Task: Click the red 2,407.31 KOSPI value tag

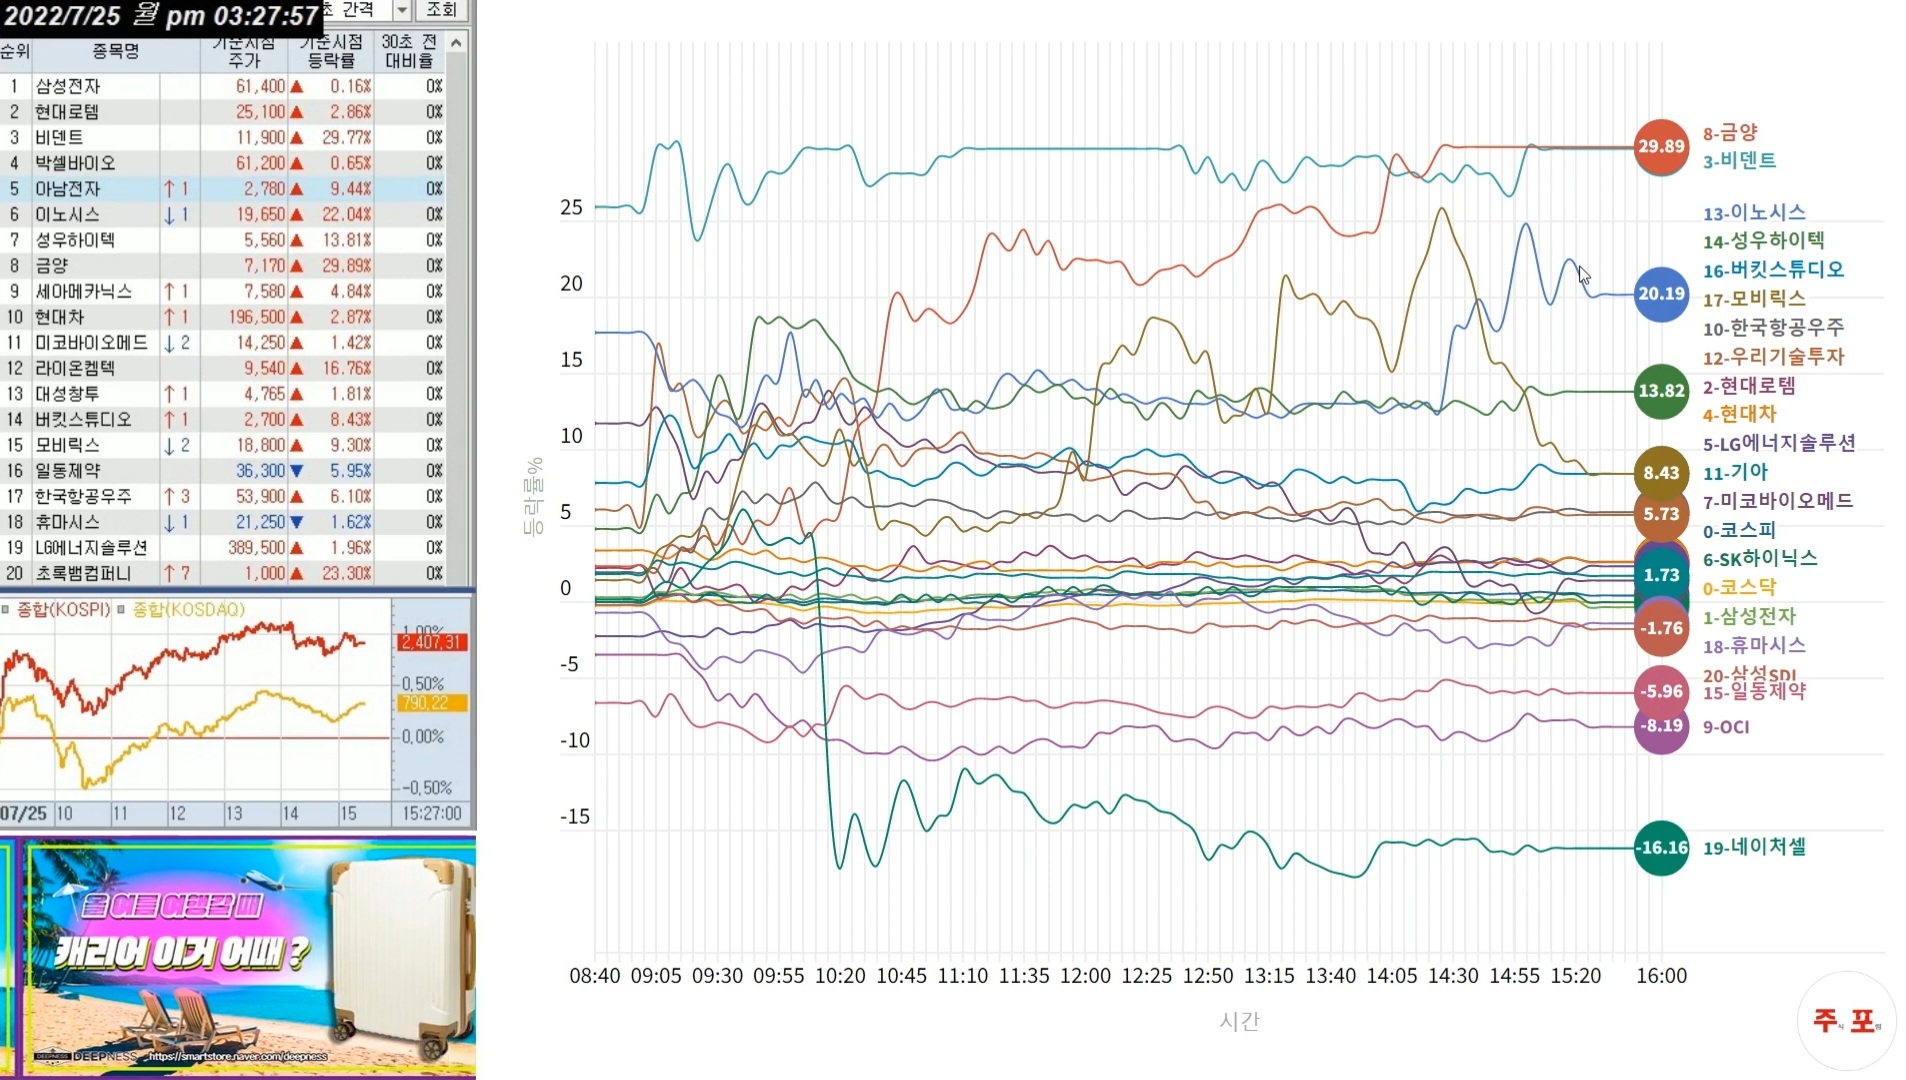Action: [x=432, y=642]
